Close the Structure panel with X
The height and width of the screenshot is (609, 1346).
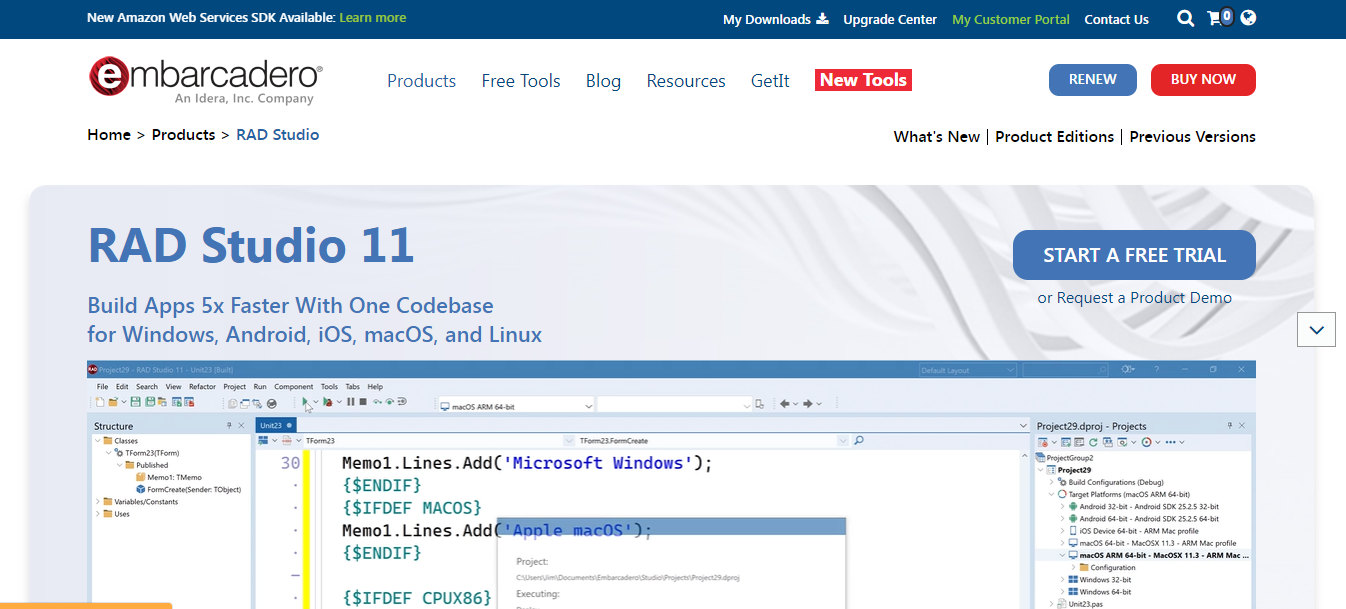point(241,426)
